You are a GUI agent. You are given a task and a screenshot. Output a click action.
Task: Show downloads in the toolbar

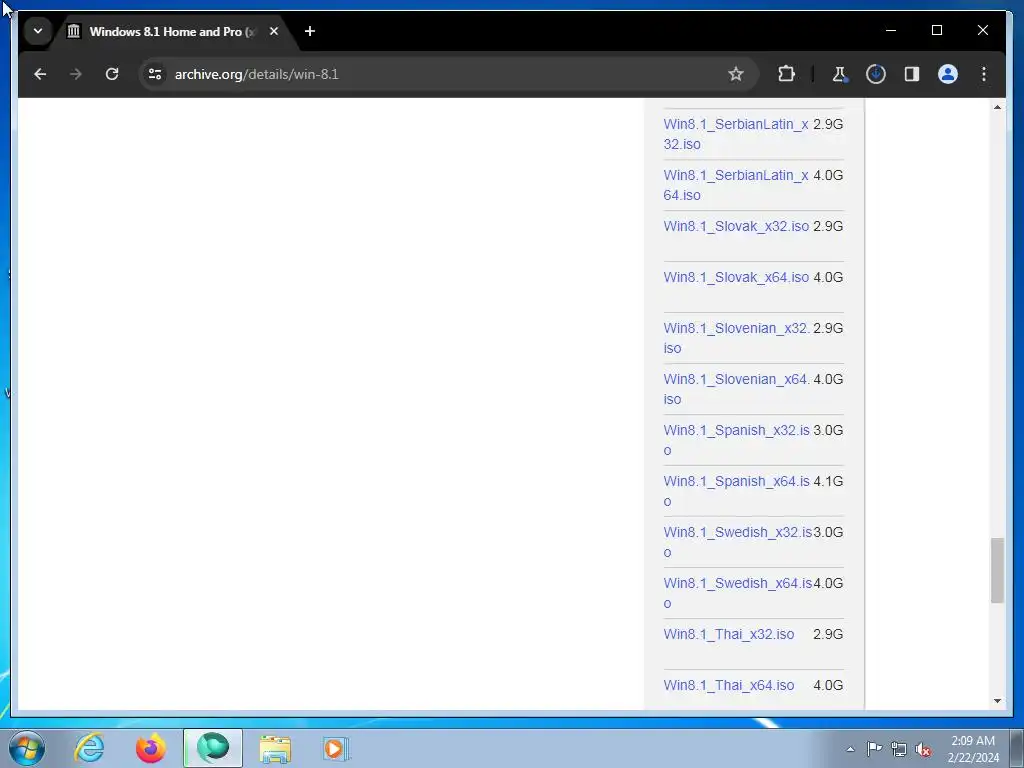point(876,74)
